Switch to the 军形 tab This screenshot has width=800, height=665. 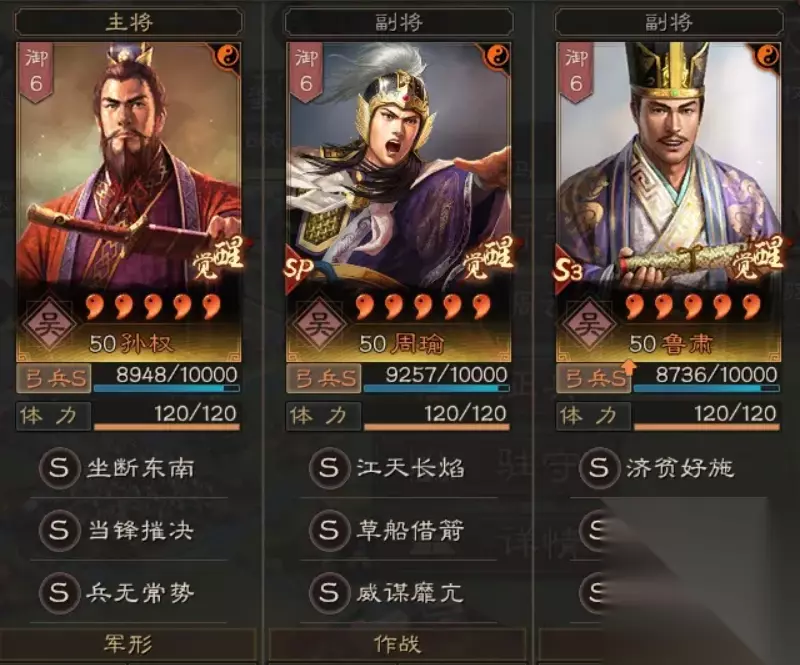[128, 644]
